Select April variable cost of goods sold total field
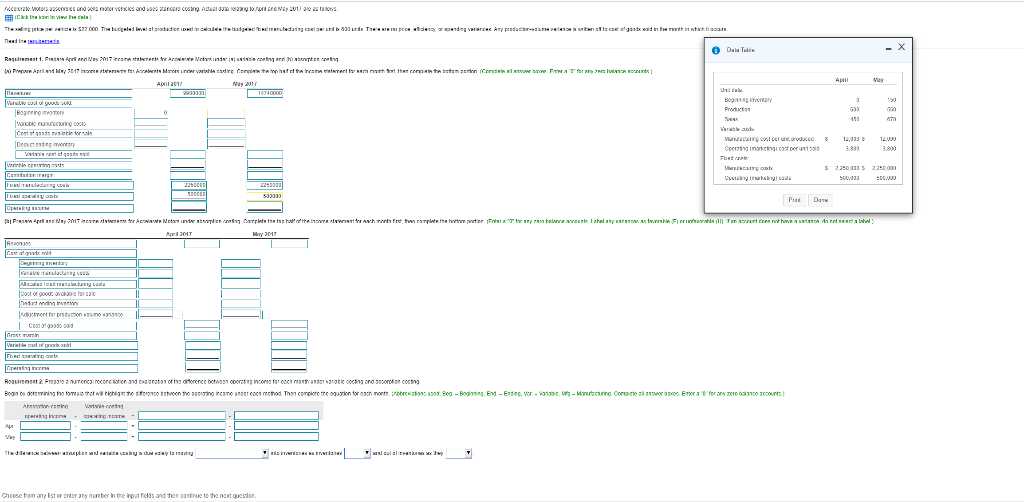1024x502 pixels. coord(189,154)
